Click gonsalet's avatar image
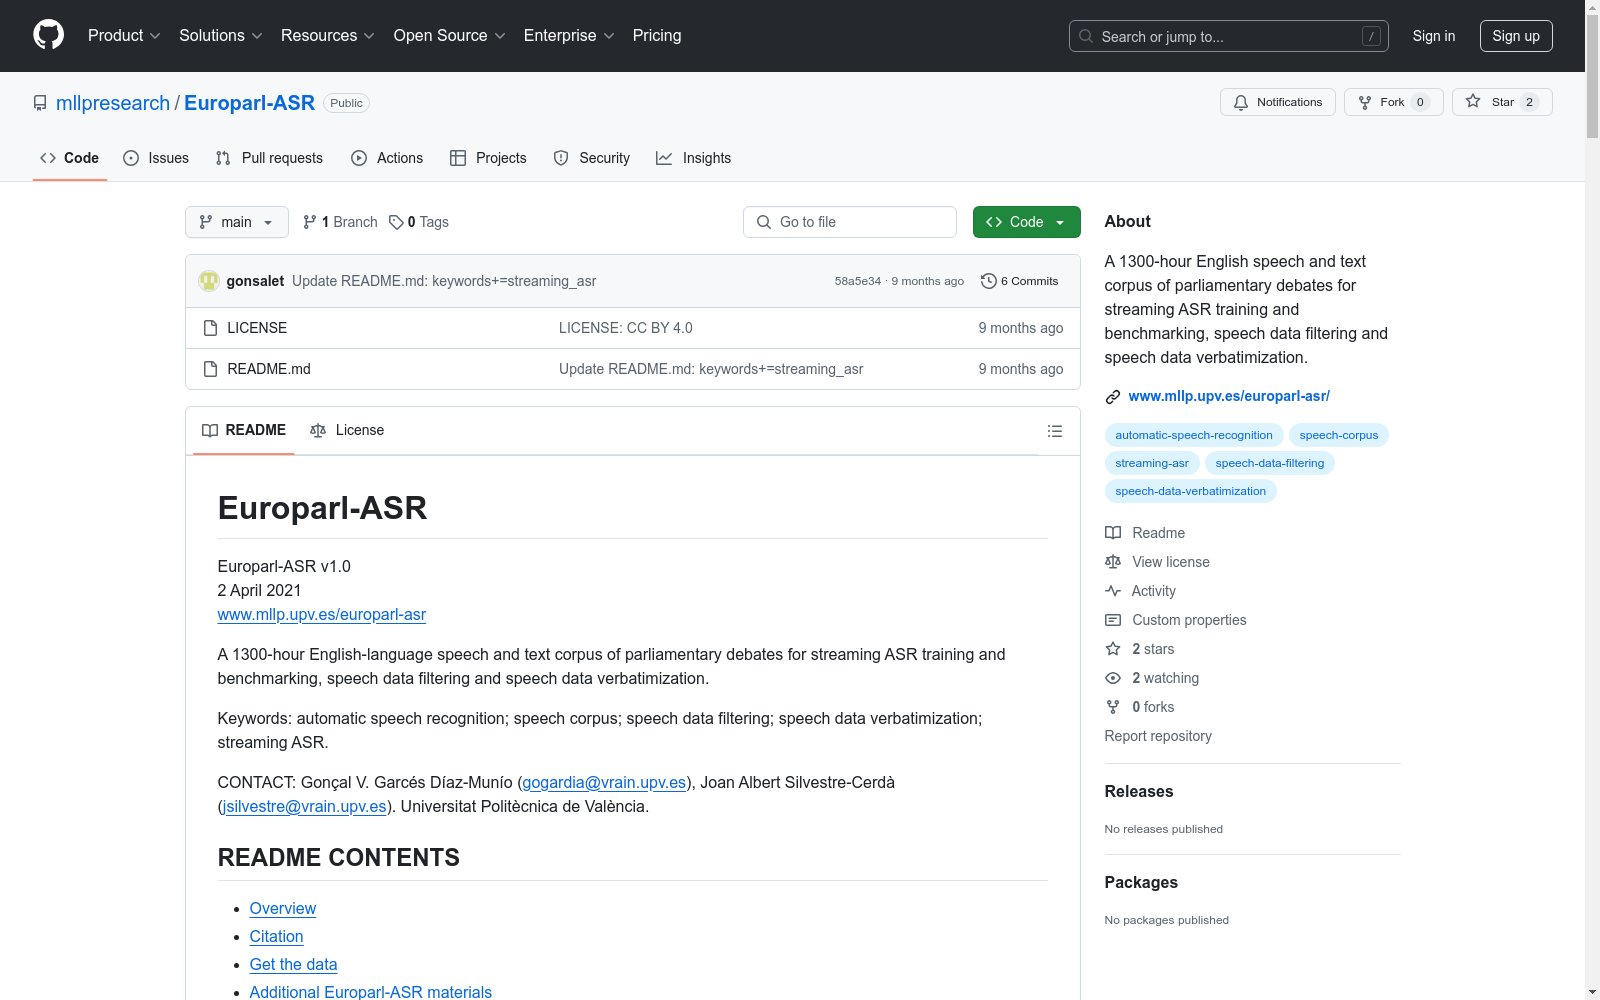The width and height of the screenshot is (1600, 1000). click(209, 281)
